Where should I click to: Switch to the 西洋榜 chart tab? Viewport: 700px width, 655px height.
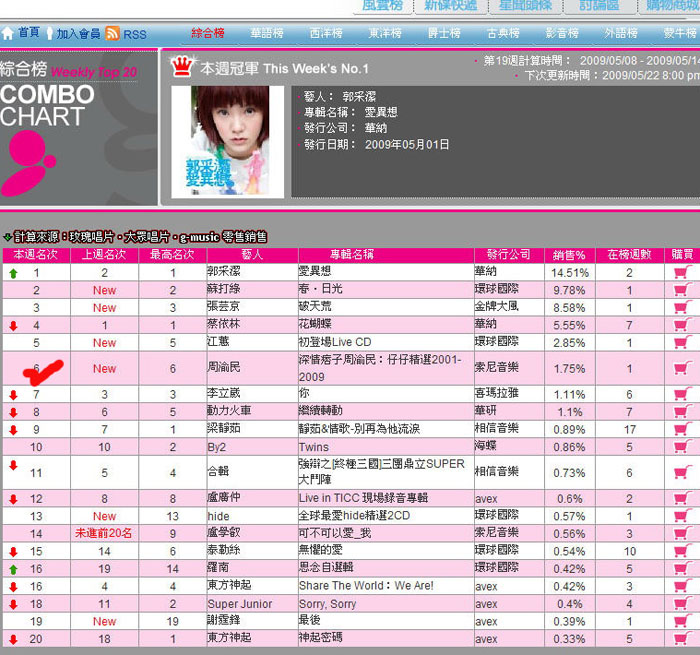point(326,33)
